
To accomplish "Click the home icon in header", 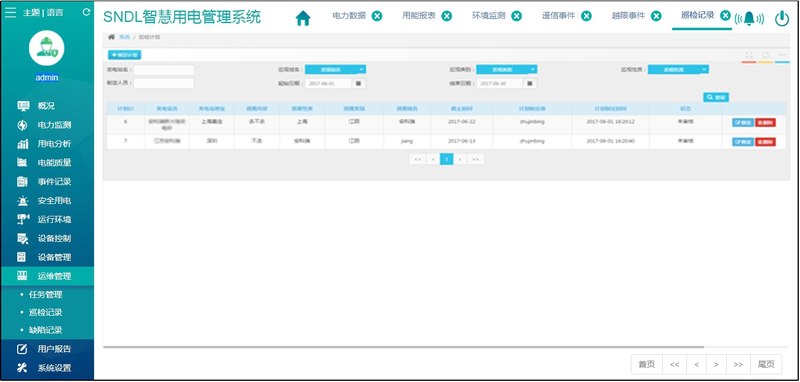I will tap(303, 18).
